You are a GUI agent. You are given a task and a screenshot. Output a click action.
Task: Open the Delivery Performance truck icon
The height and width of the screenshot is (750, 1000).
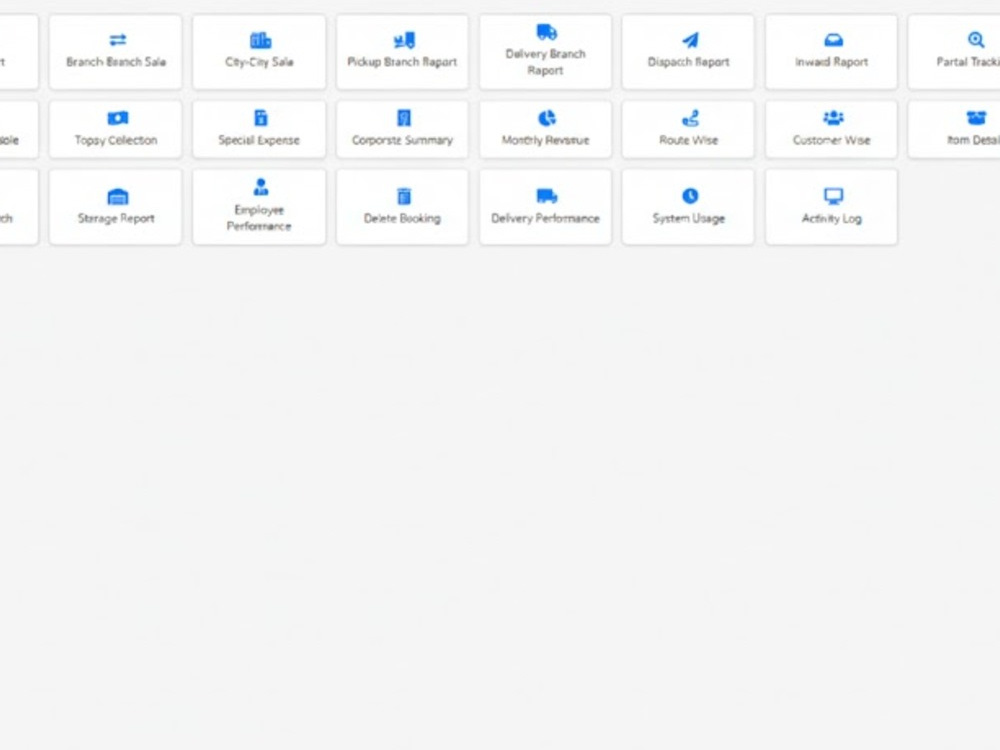547,196
